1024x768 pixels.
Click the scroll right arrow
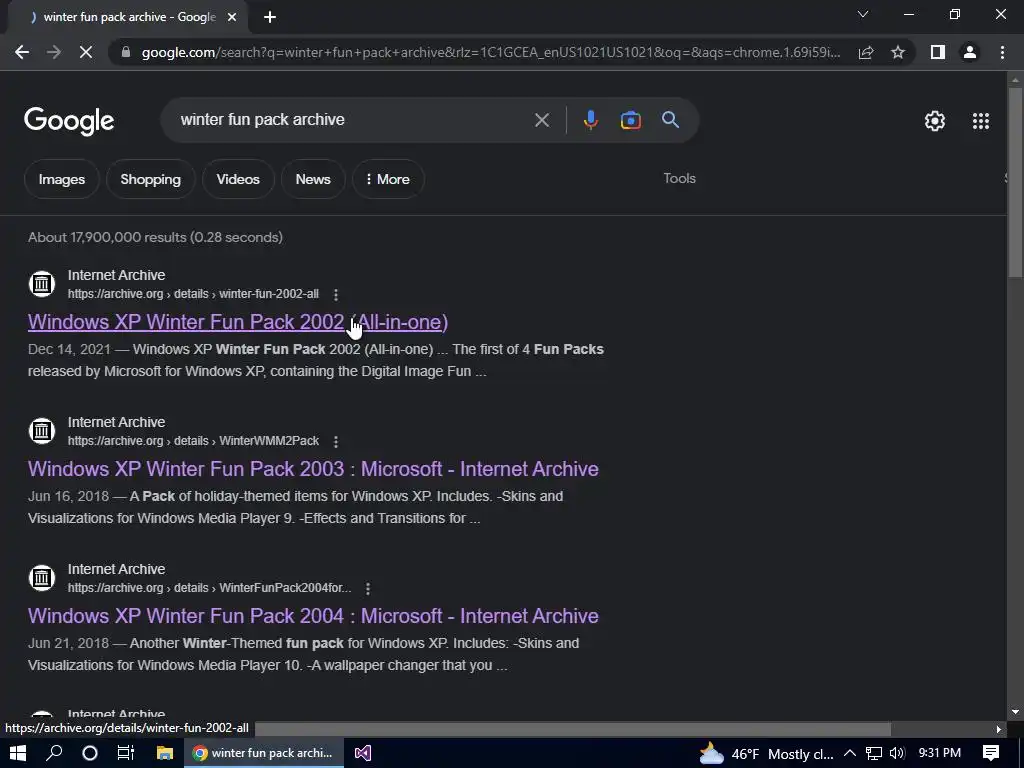click(x=999, y=729)
